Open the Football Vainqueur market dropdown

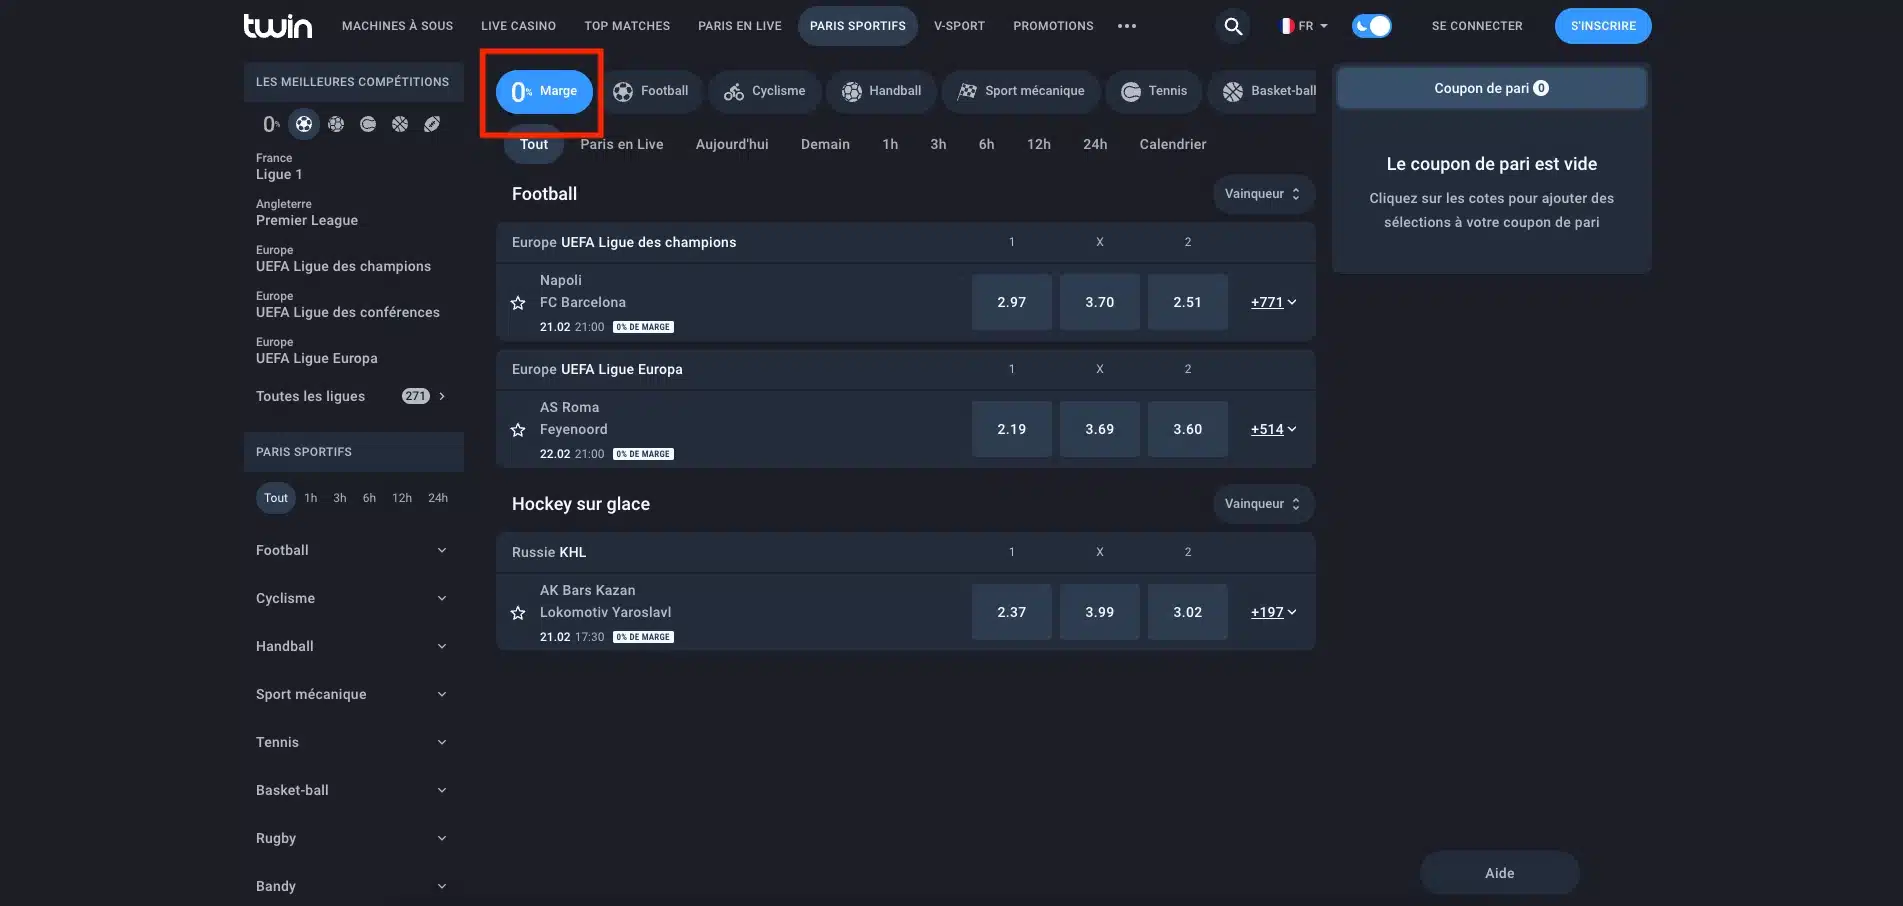[x=1263, y=194]
